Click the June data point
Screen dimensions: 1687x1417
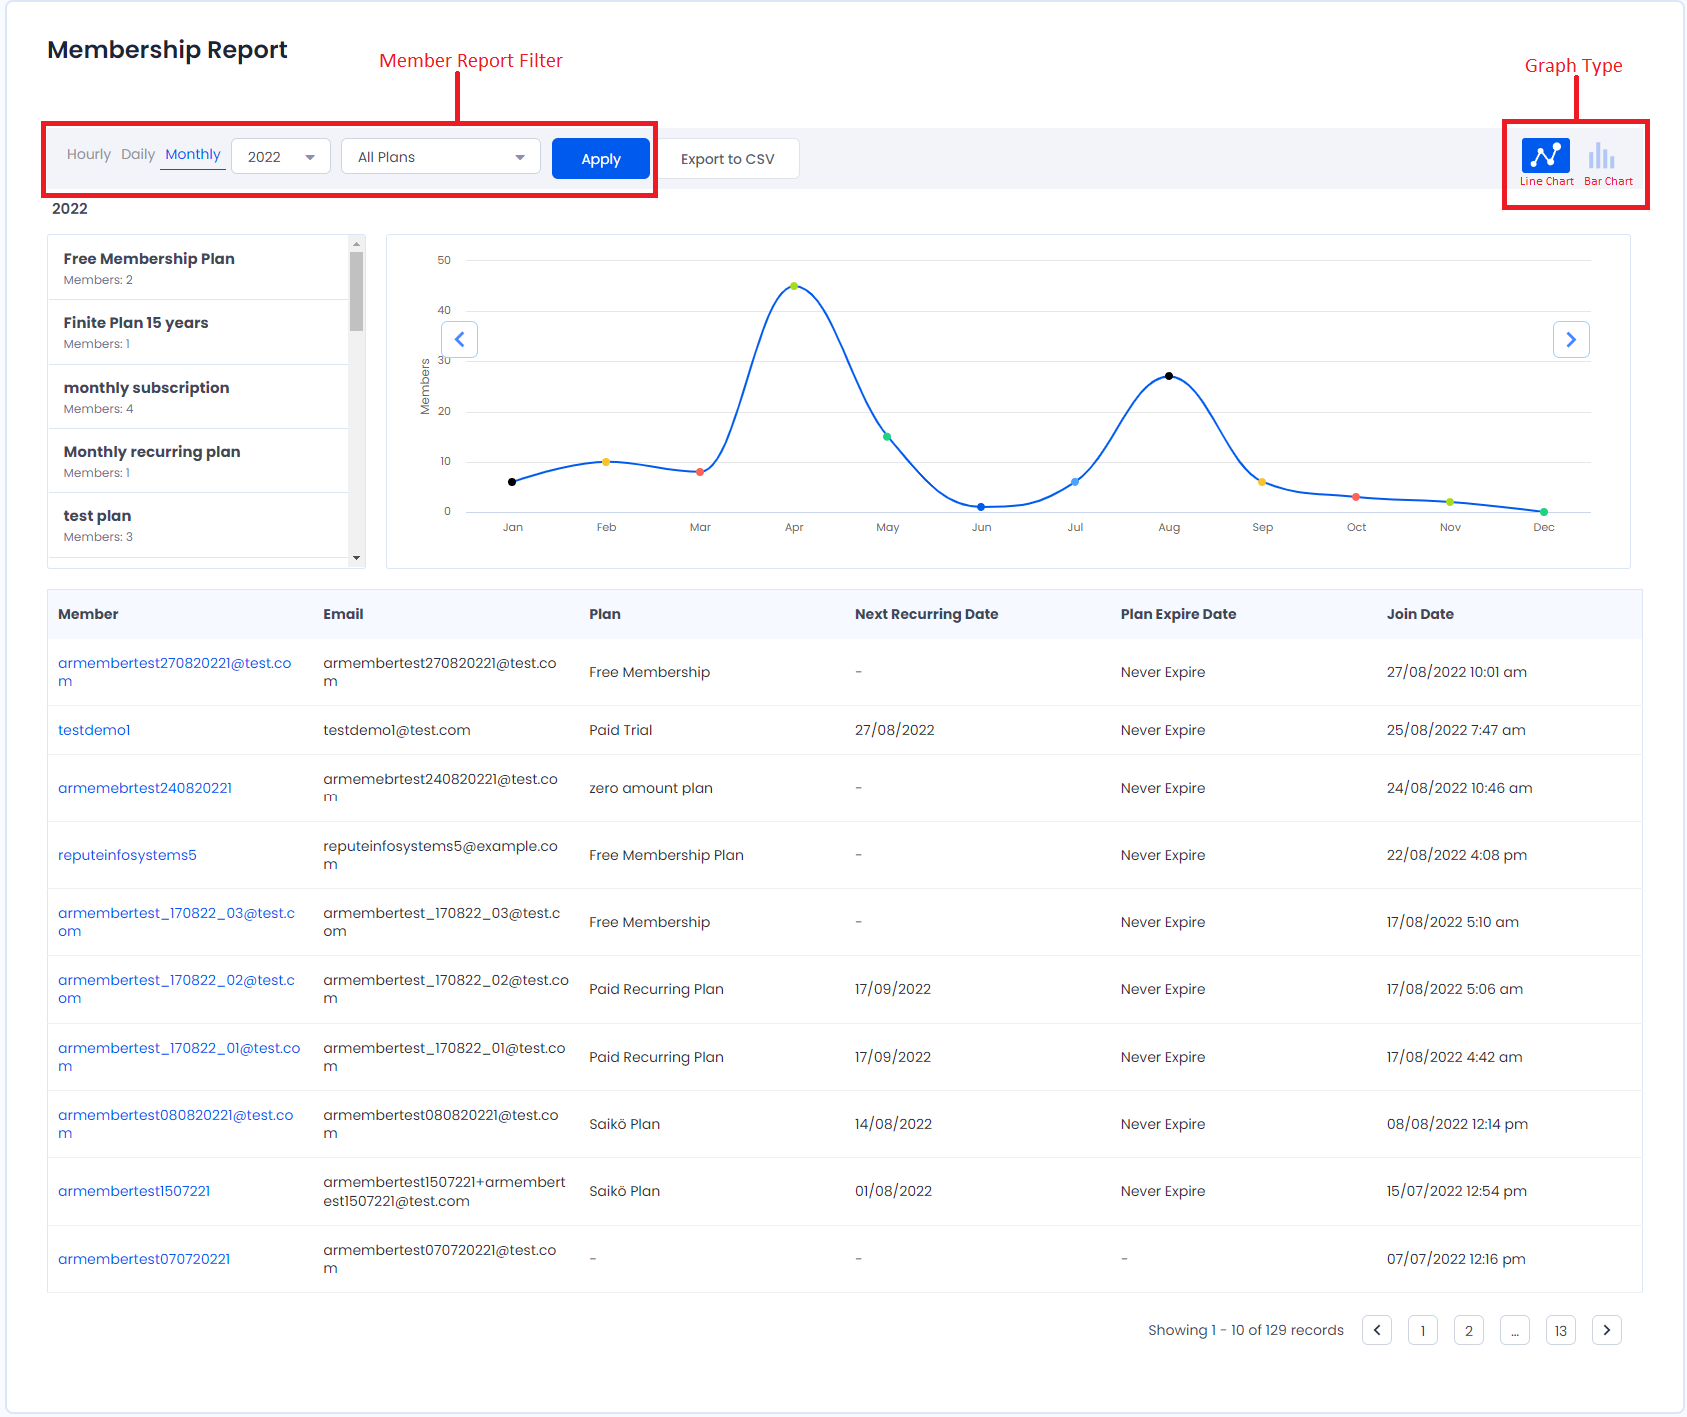pos(981,507)
